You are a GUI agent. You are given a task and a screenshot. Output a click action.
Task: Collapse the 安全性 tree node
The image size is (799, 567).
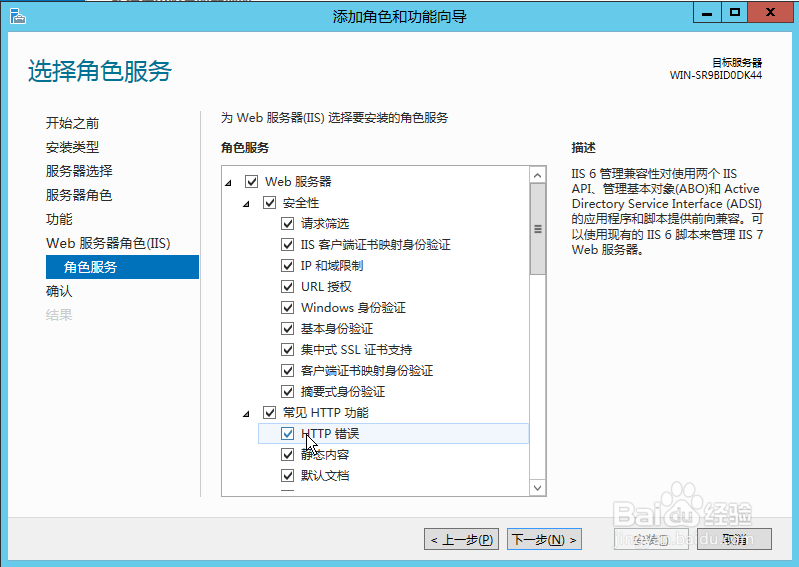(x=247, y=204)
